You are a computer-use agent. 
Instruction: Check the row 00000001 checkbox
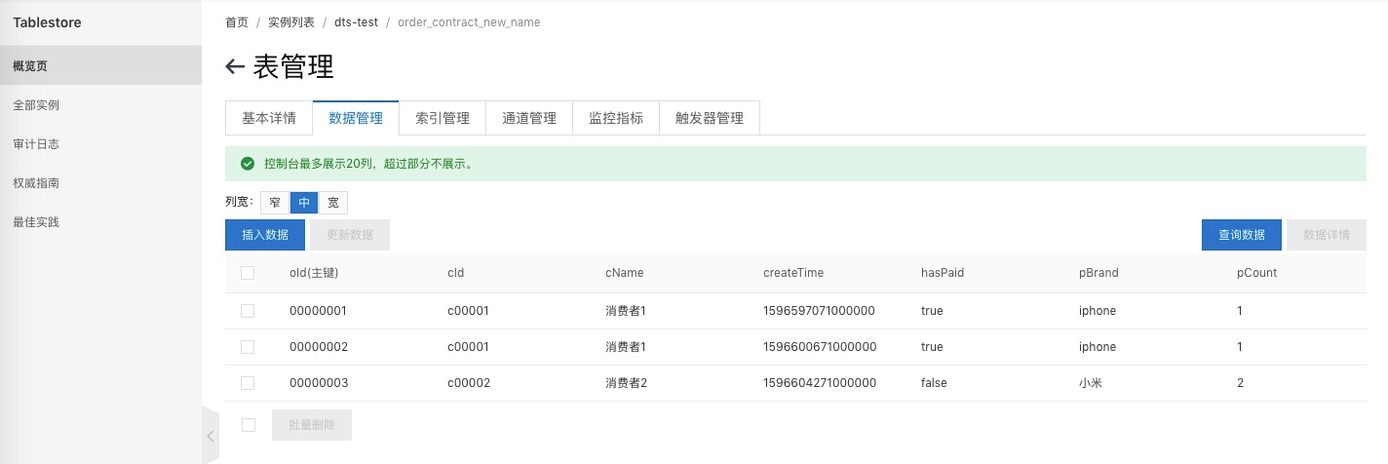248,311
